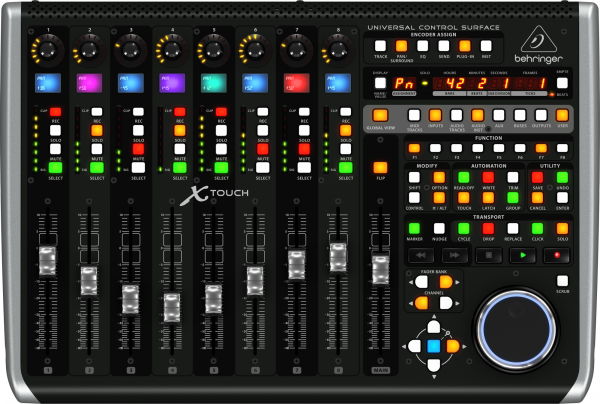
Task: Click the large jog wheel
Action: click(515, 329)
